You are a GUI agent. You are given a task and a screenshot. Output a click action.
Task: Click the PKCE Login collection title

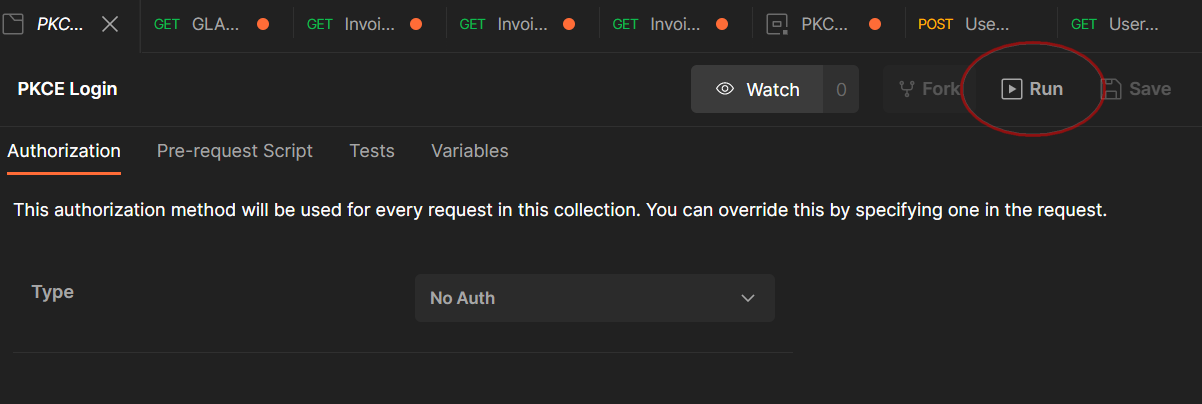(67, 89)
